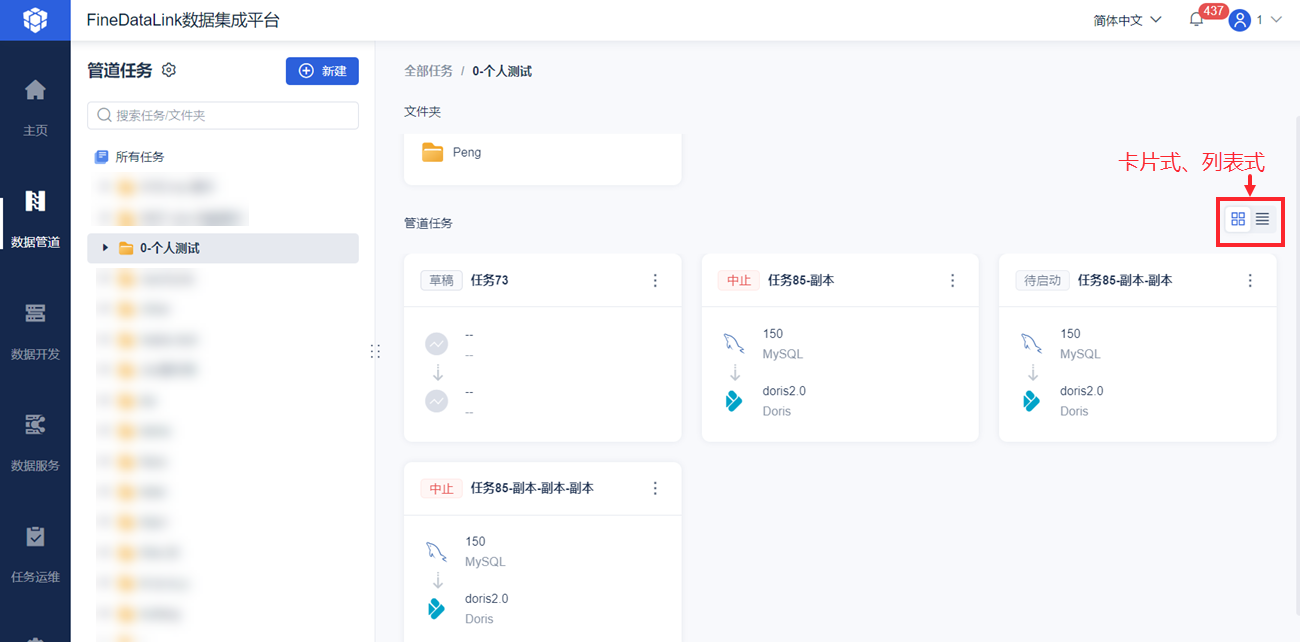This screenshot has height=642, width=1300.
Task: Open the 简体中文 language dropdown
Action: pos(1127,20)
